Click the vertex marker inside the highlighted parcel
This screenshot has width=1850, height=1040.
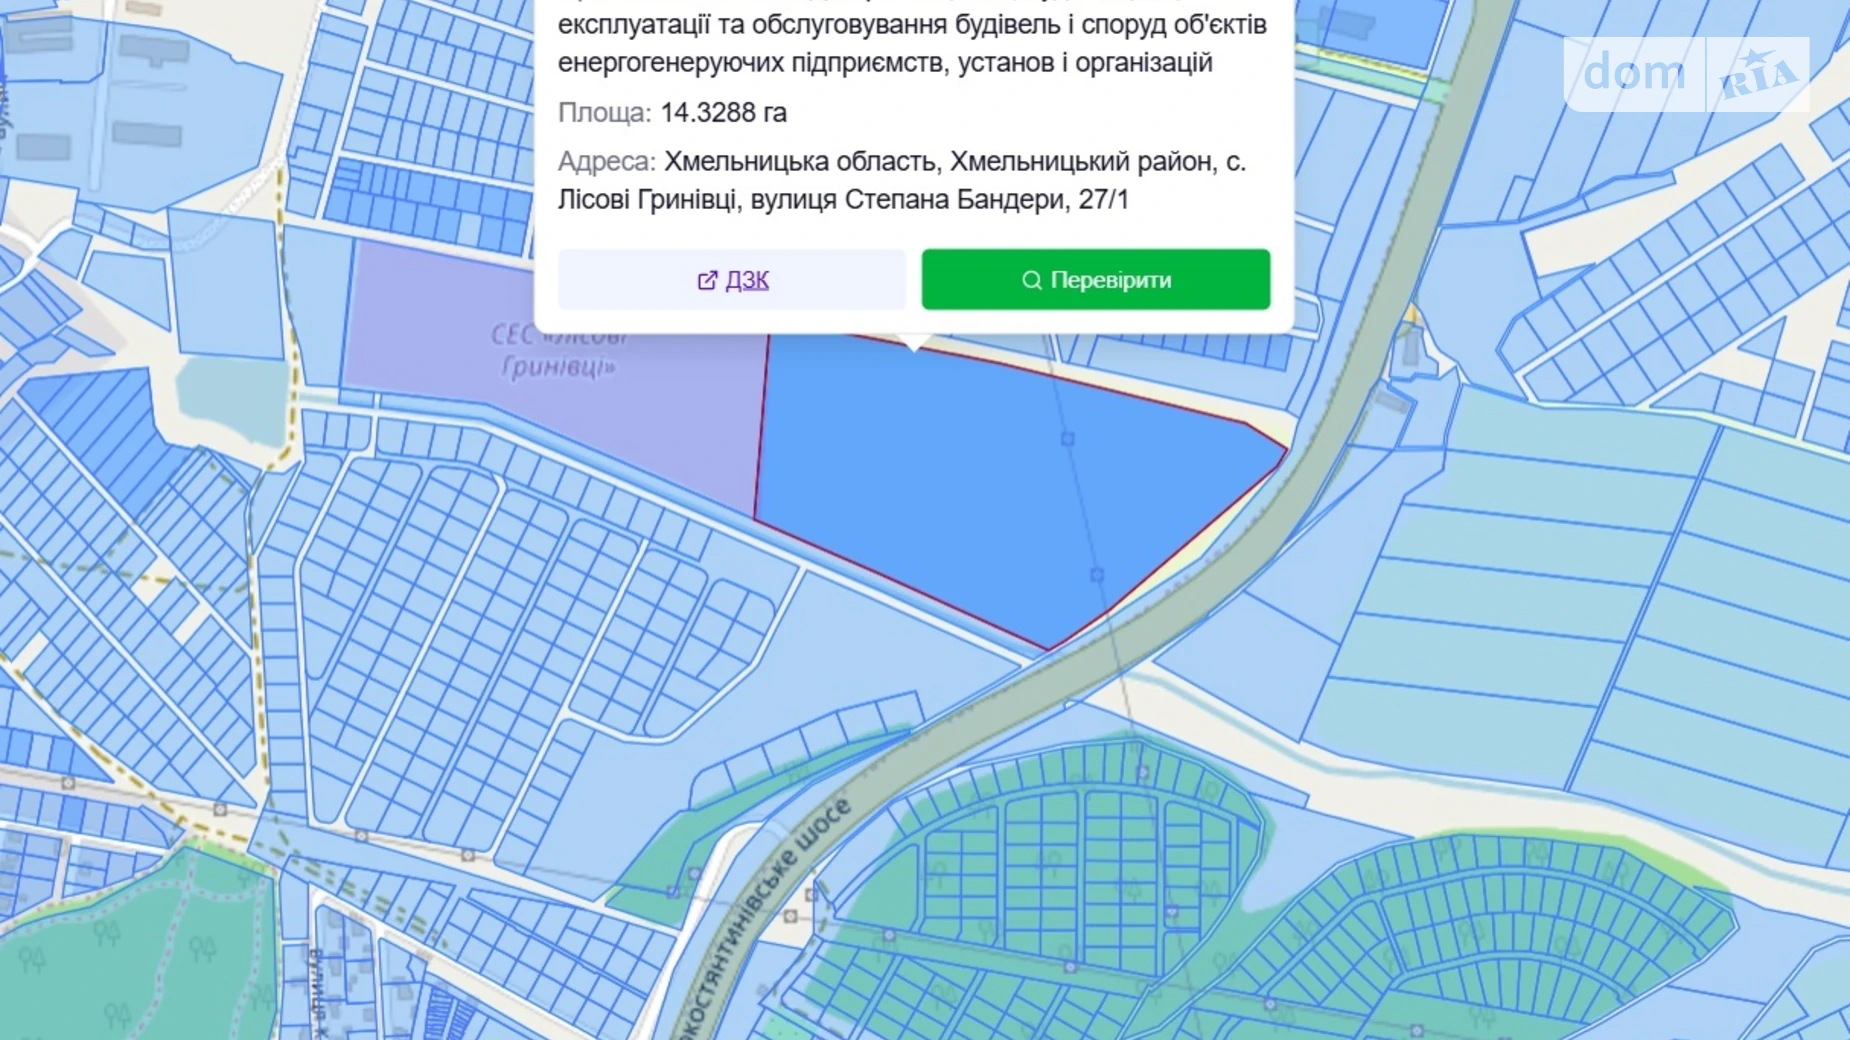(1067, 437)
